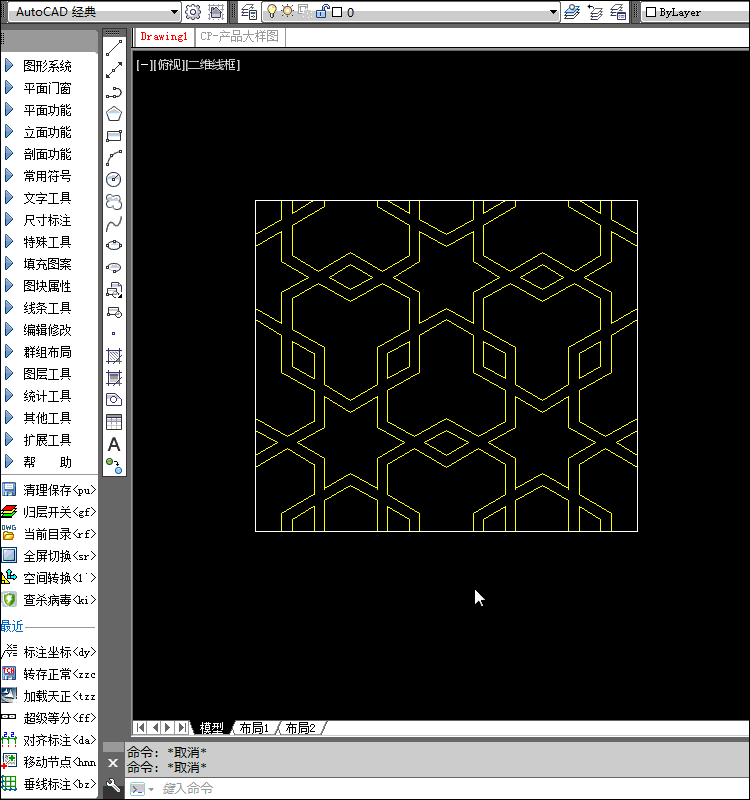Select the Line drawing tool
The height and width of the screenshot is (800, 750).
tap(114, 48)
